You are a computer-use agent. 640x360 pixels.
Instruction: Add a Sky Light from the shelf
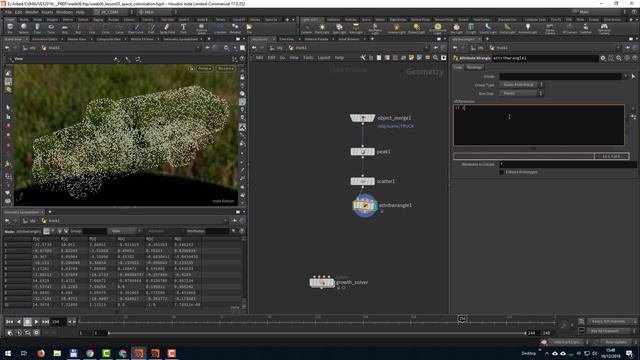456,28
